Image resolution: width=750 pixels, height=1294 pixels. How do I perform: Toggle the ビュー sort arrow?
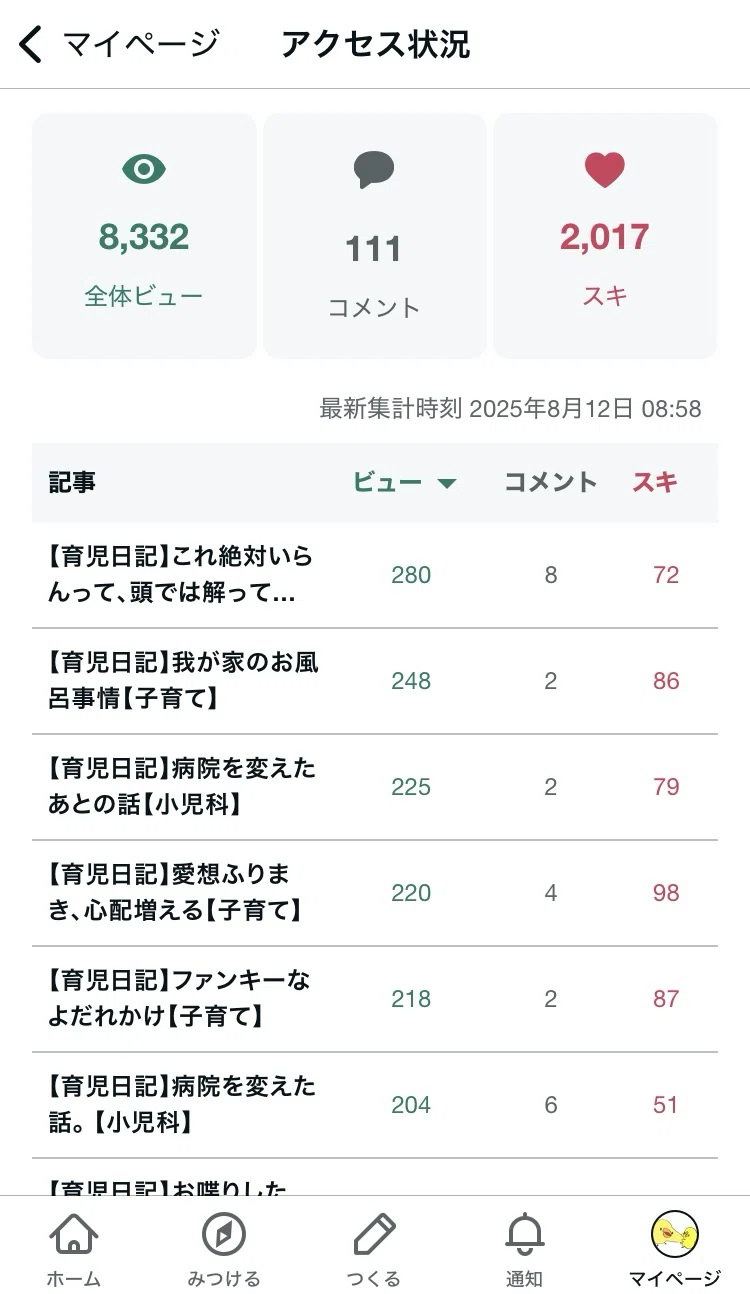(446, 484)
